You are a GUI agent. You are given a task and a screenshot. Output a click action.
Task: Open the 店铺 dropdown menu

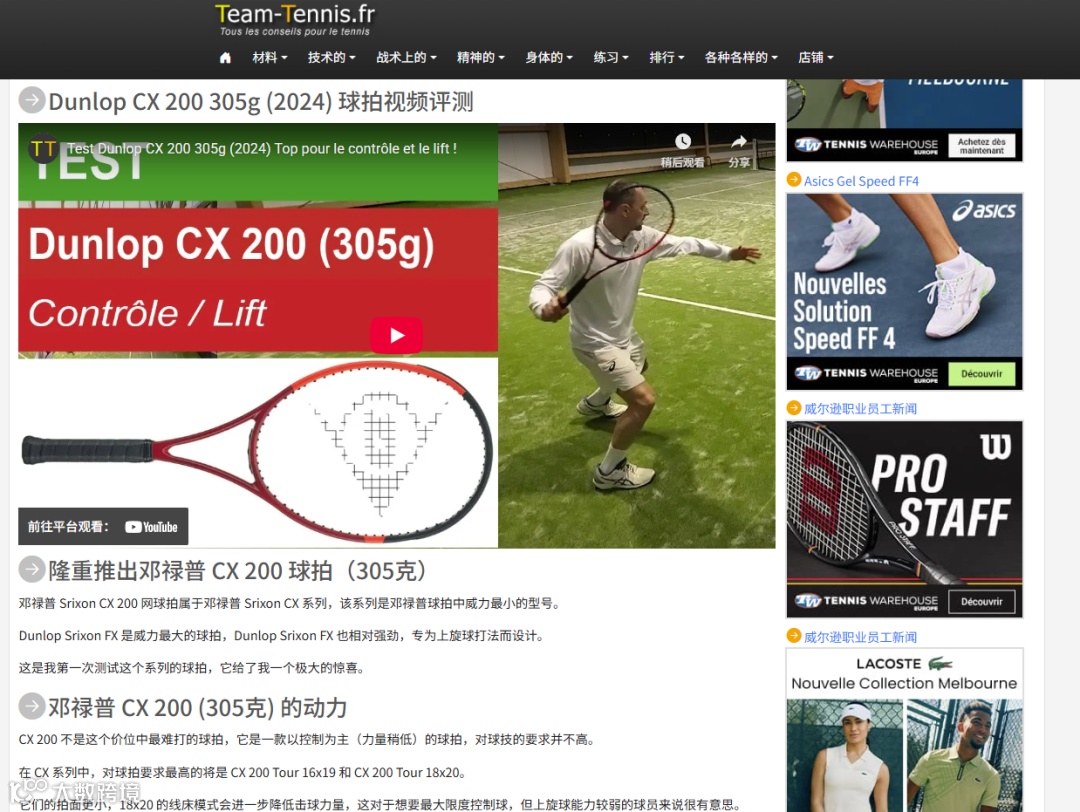pos(816,58)
